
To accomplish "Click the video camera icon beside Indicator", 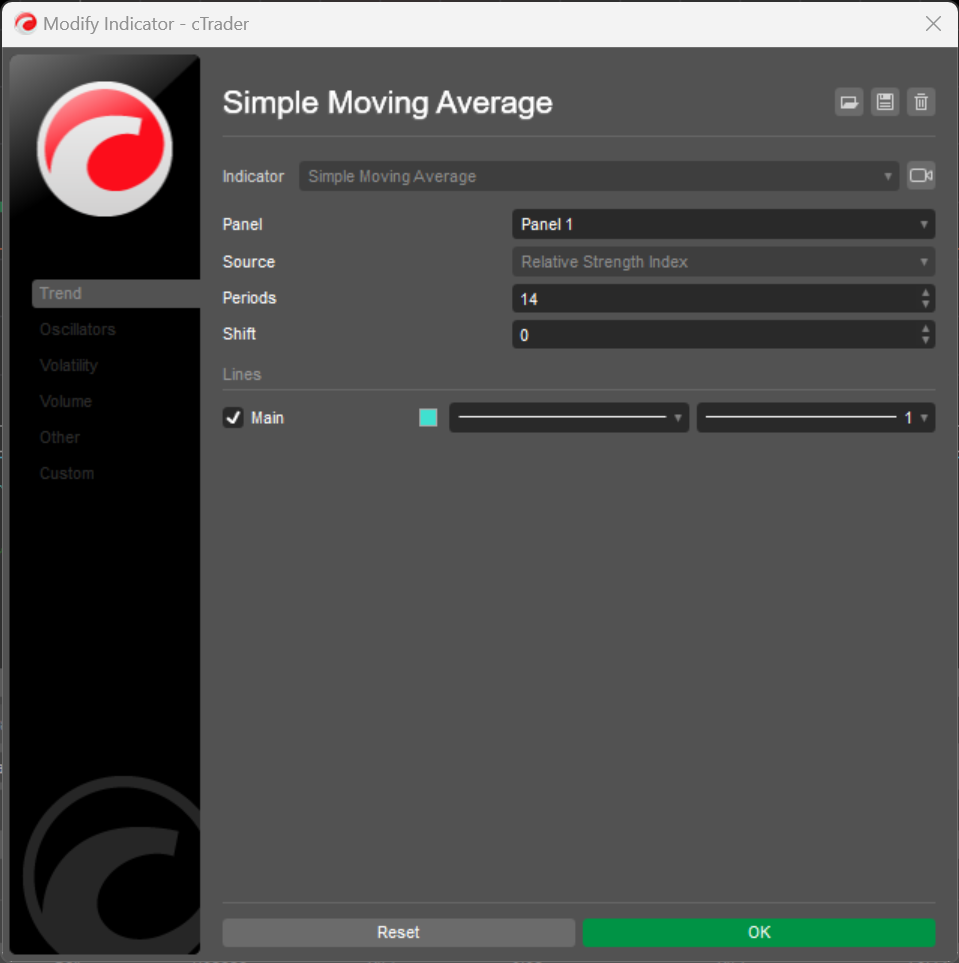I will (x=921, y=176).
